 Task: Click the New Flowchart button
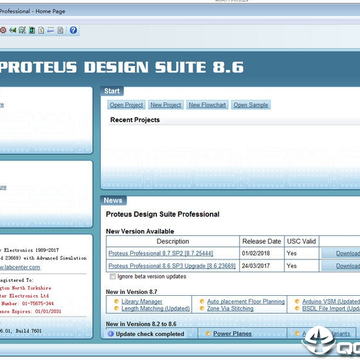[x=207, y=105]
